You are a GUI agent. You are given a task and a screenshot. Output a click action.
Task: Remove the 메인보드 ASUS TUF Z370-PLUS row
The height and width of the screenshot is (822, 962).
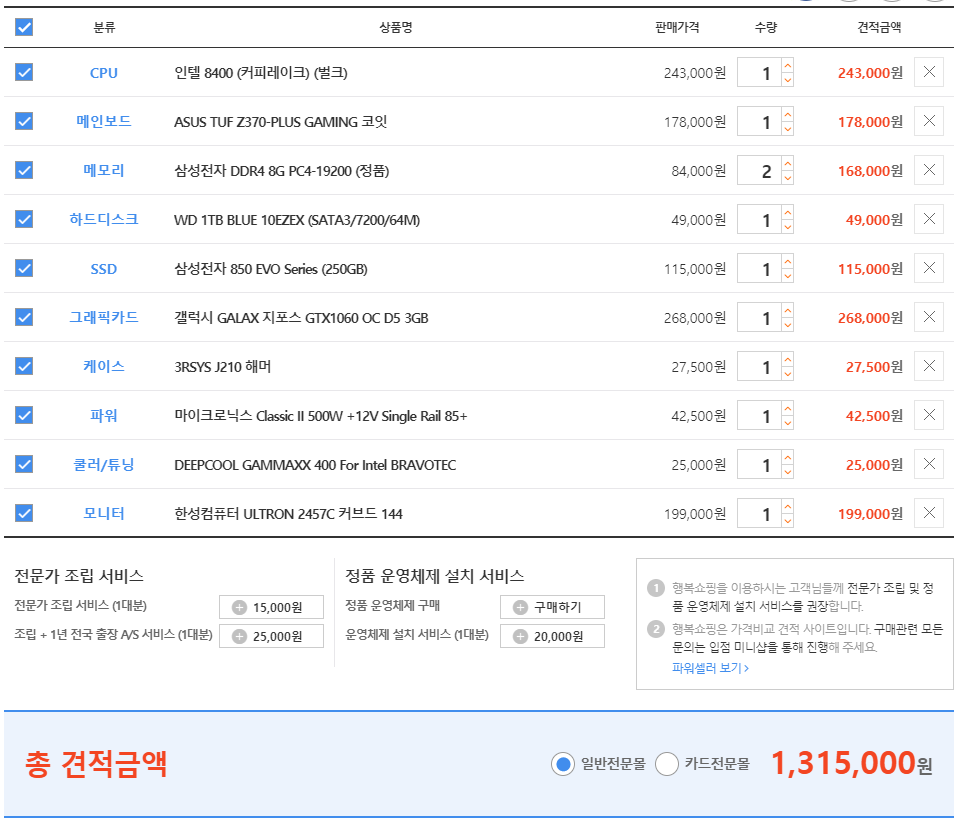pos(928,121)
